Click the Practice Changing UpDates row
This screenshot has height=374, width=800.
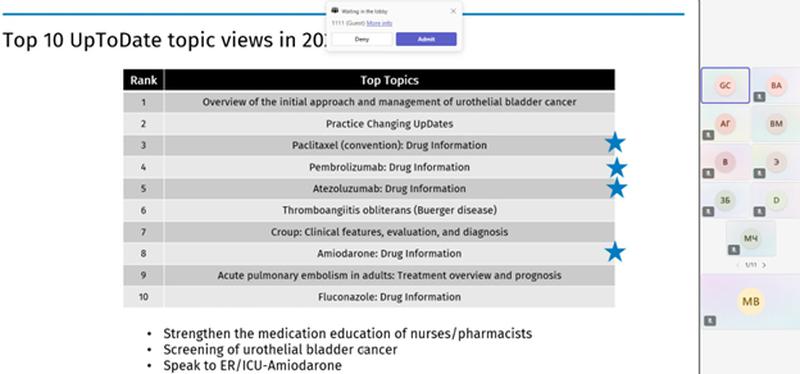pos(369,123)
